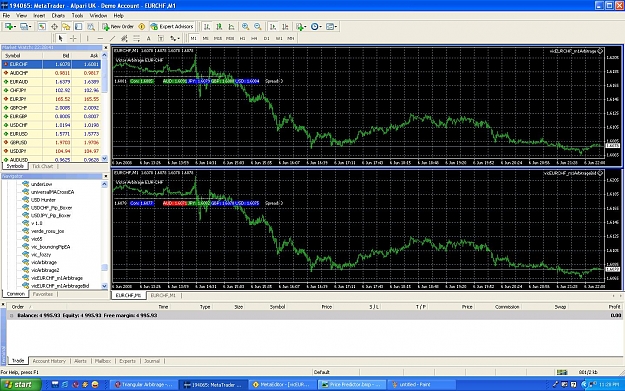Viewport: 625px width, 391px height.
Task: Switch timeframe to H4
Action: [254, 38]
